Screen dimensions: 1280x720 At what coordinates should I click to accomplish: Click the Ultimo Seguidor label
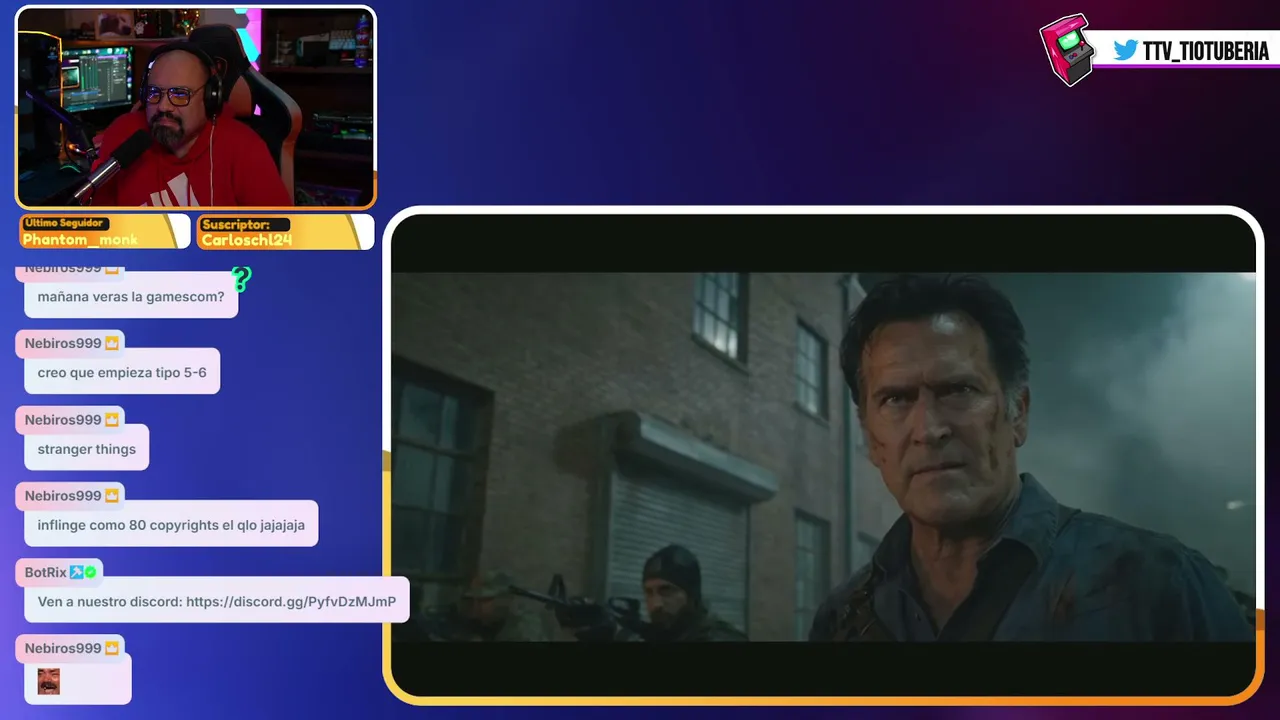tap(65, 223)
